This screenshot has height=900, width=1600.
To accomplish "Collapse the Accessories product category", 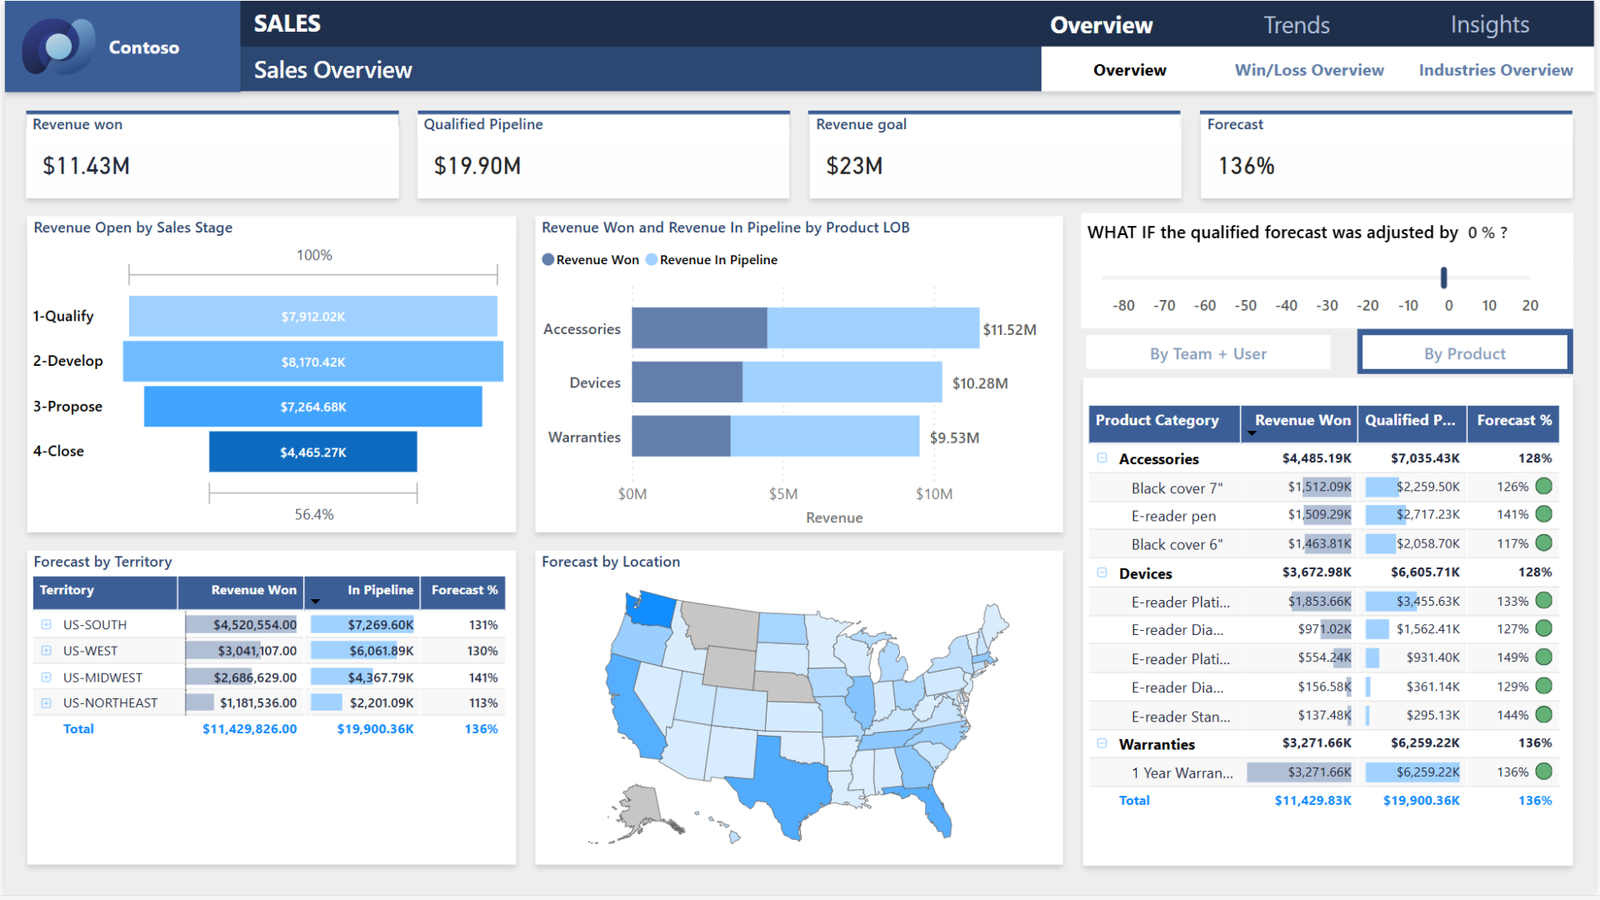I will point(1101,458).
